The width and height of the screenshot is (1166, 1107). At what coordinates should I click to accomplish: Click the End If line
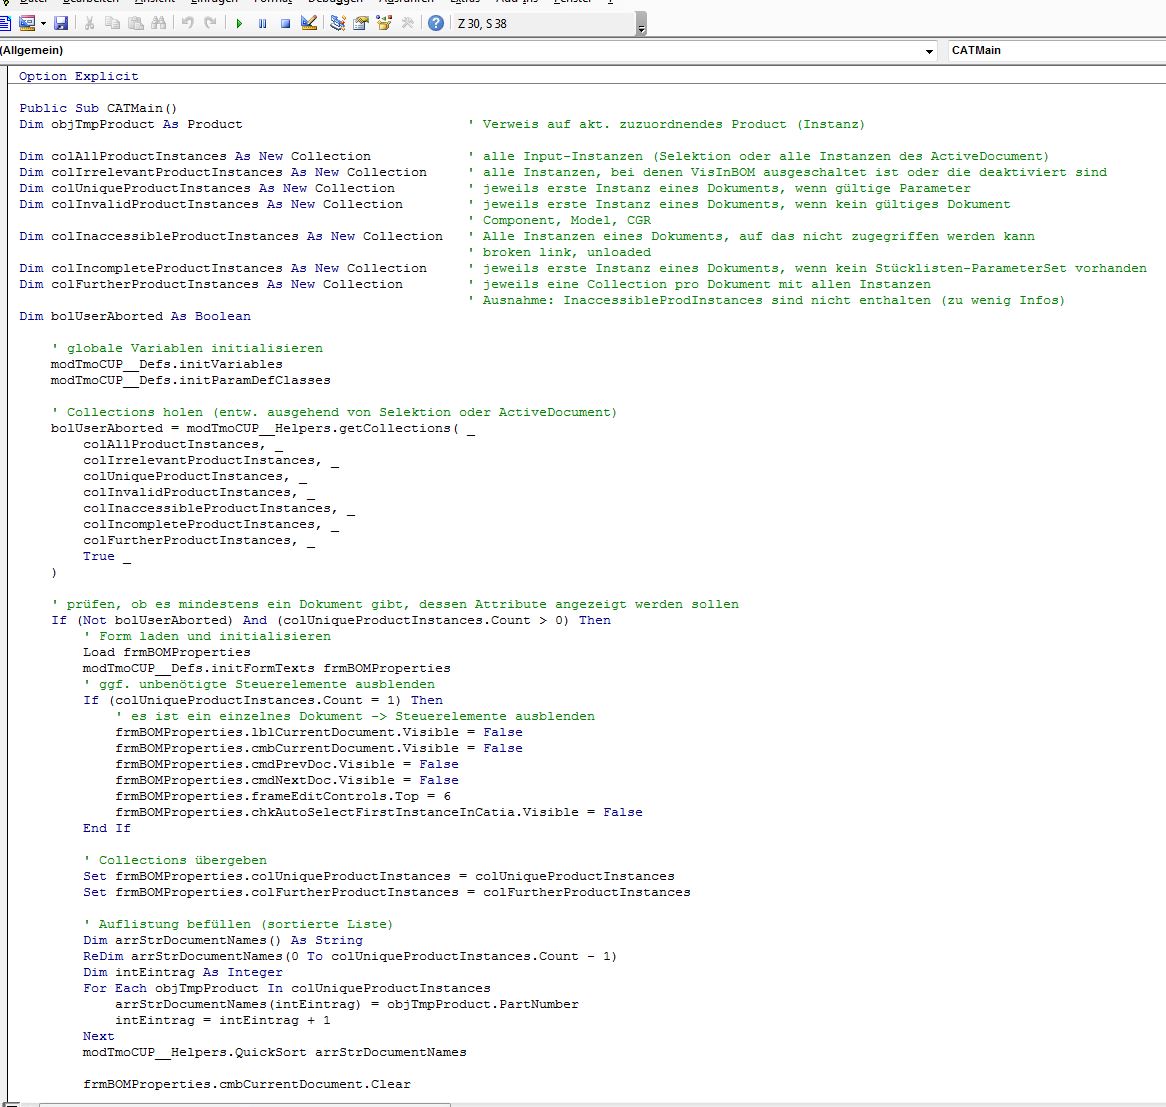(107, 828)
